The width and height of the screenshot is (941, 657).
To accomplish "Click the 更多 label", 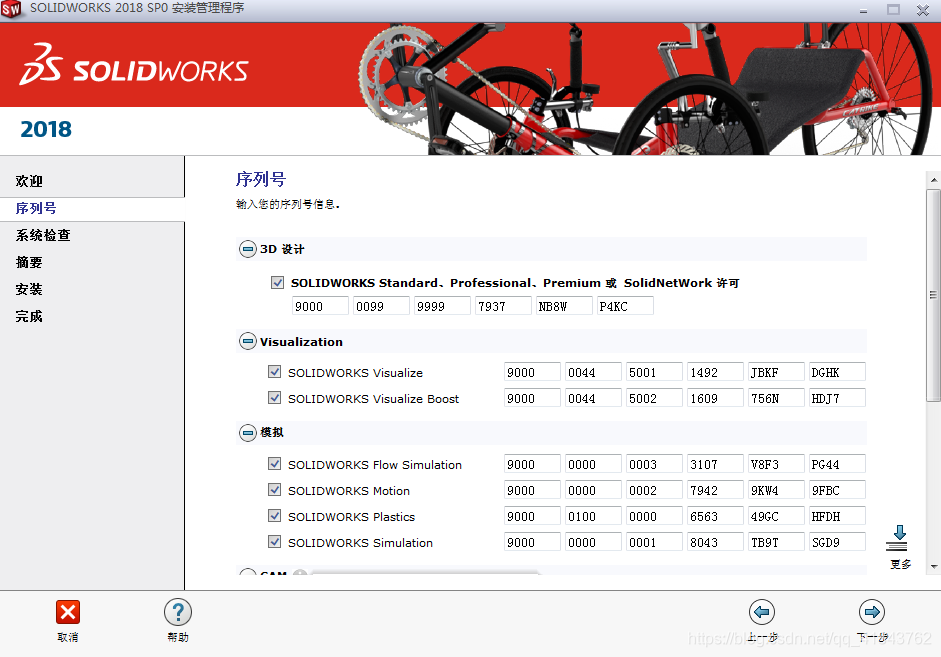I will tap(901, 564).
